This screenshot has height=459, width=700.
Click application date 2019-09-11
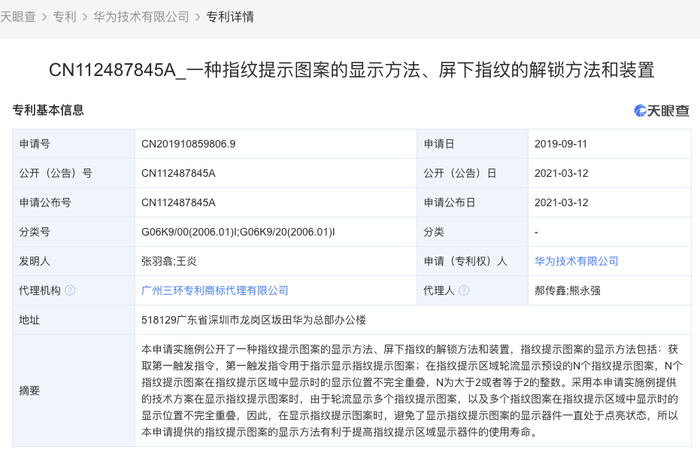[x=561, y=144]
